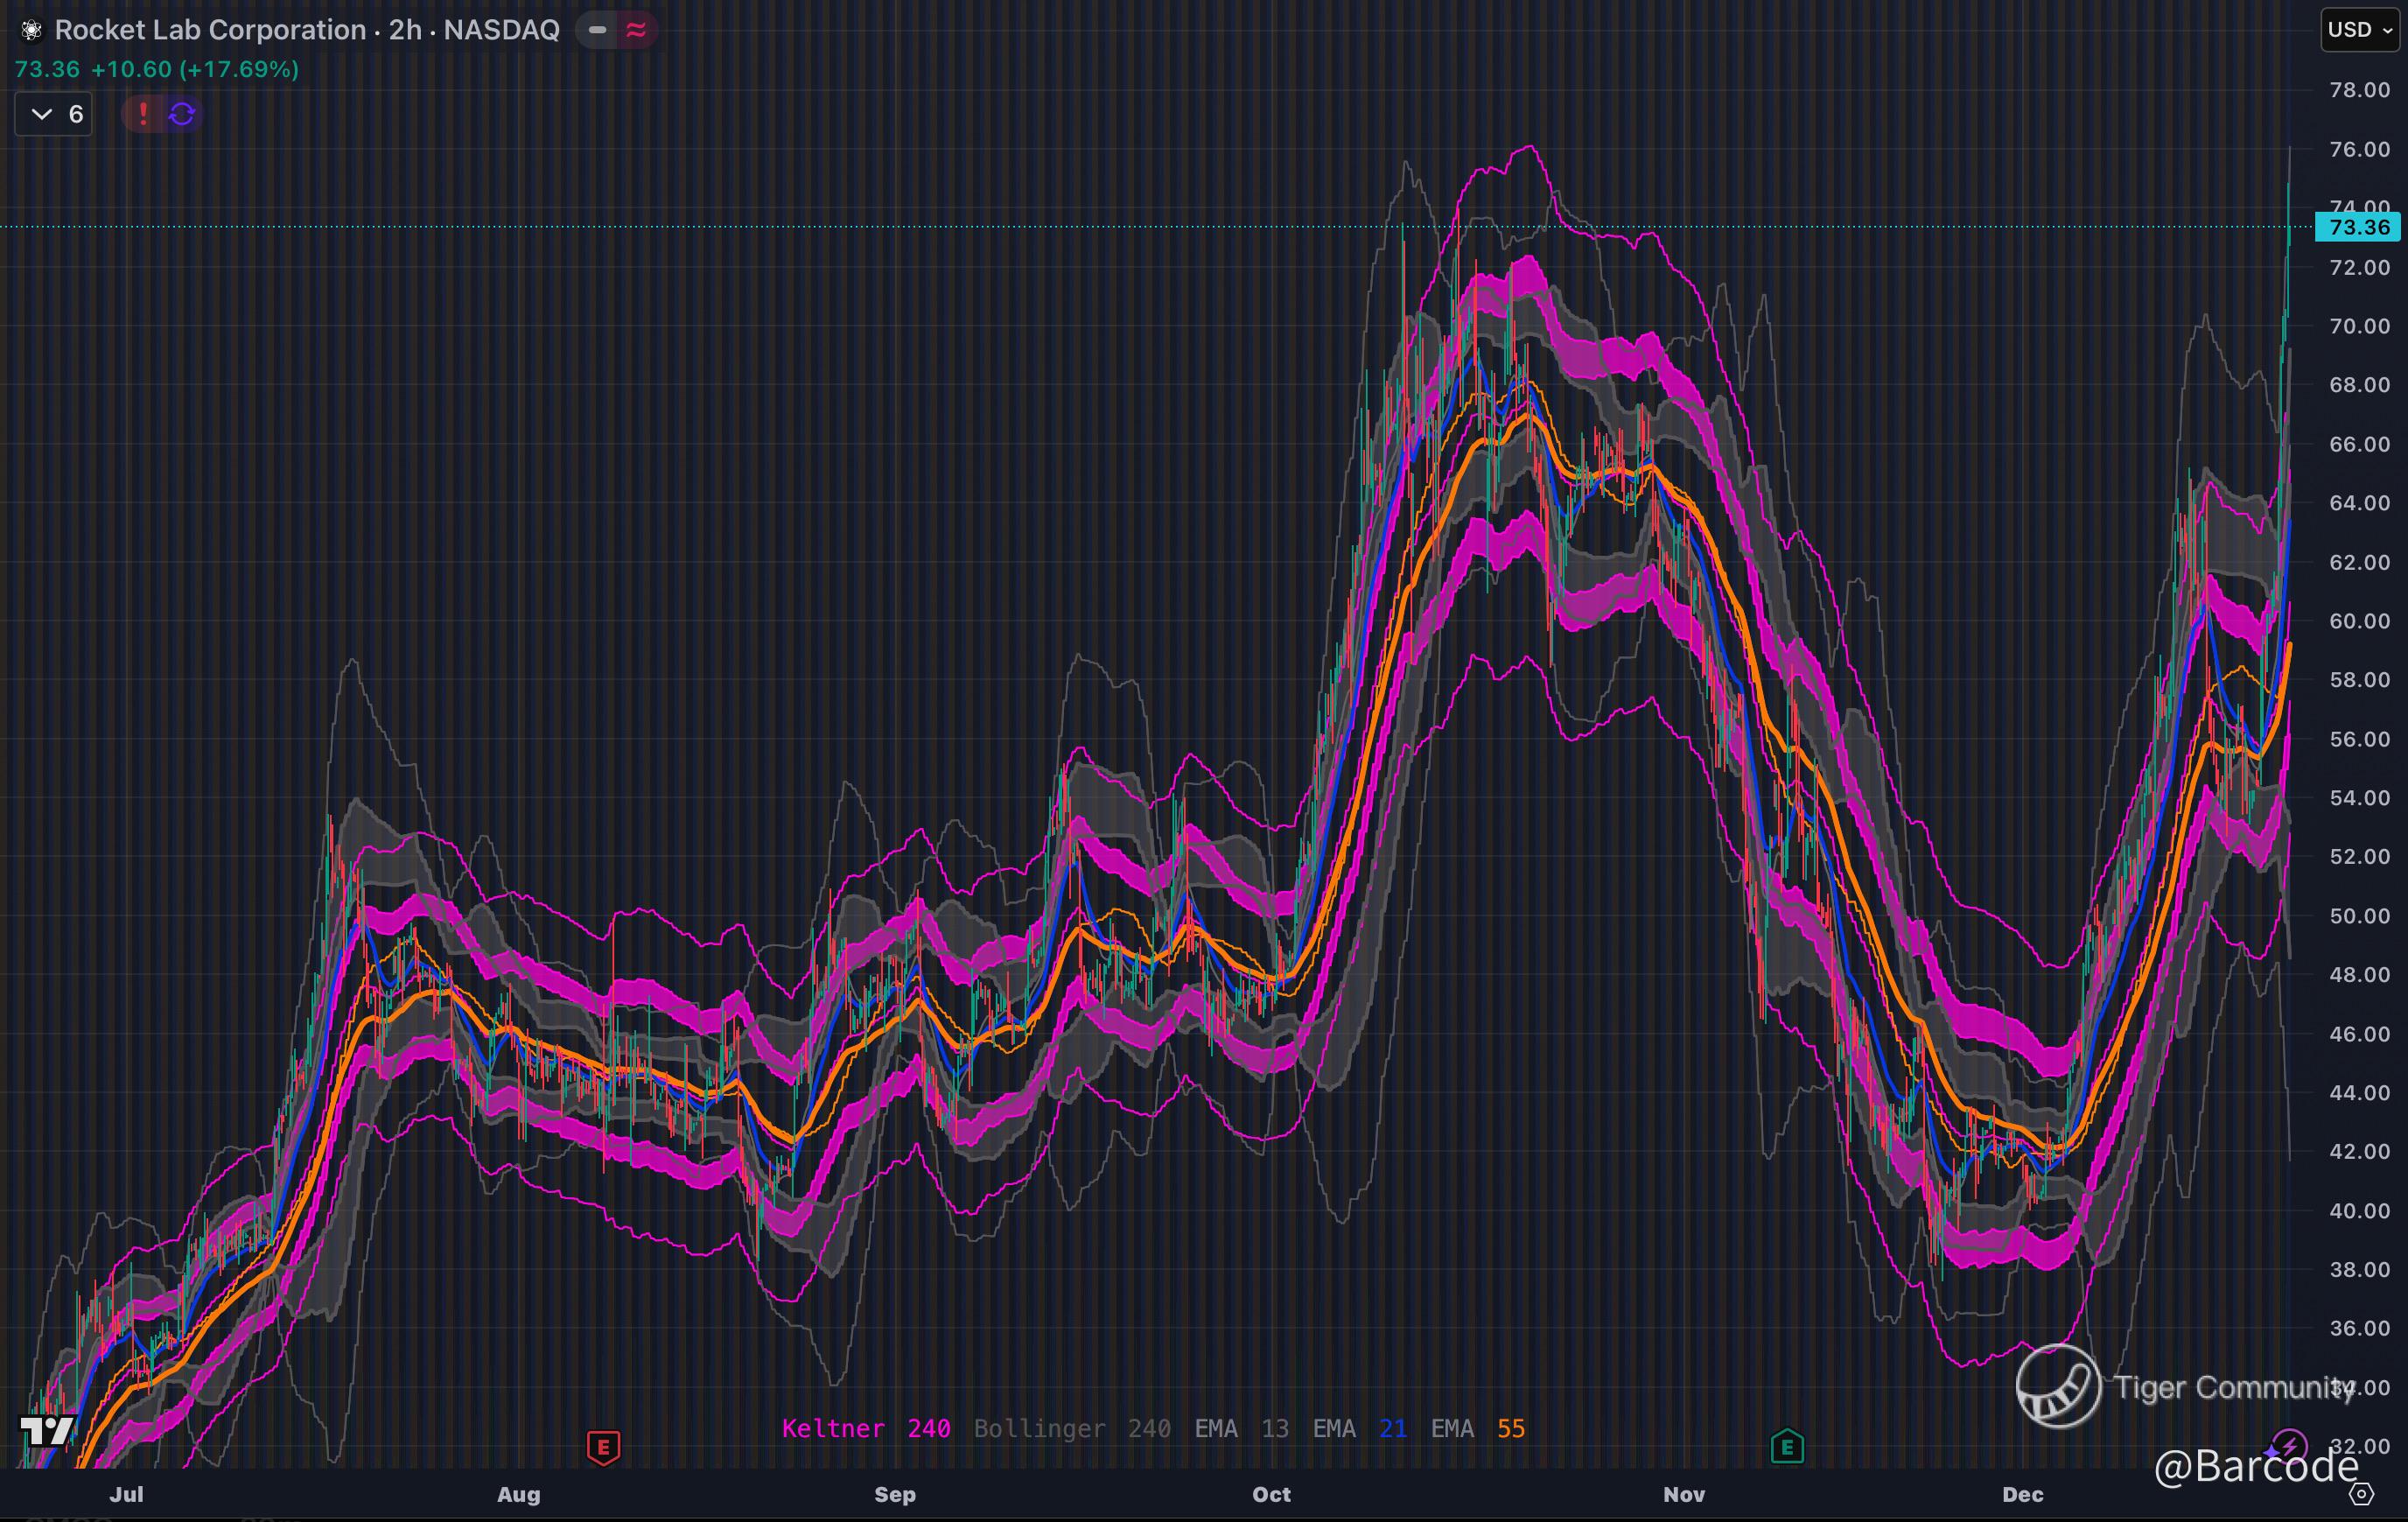This screenshot has height=1522, width=2408.
Task: Click the Rocket Lab atom logo icon
Action: pyautogui.click(x=31, y=31)
